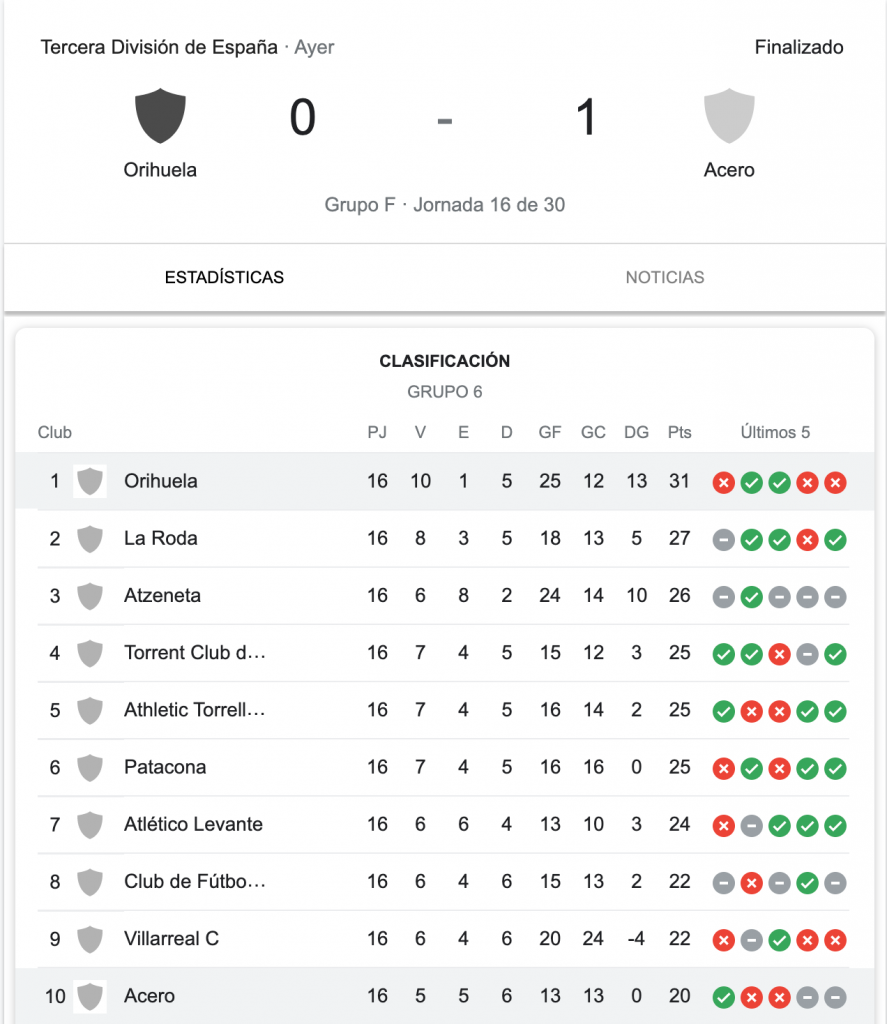887x1024 pixels.
Task: Open the Noticias tab
Action: pyautogui.click(x=665, y=277)
